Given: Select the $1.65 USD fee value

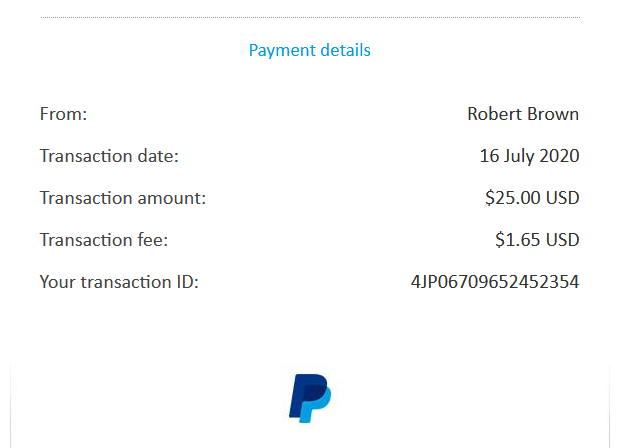Looking at the screenshot, I should click(537, 240).
